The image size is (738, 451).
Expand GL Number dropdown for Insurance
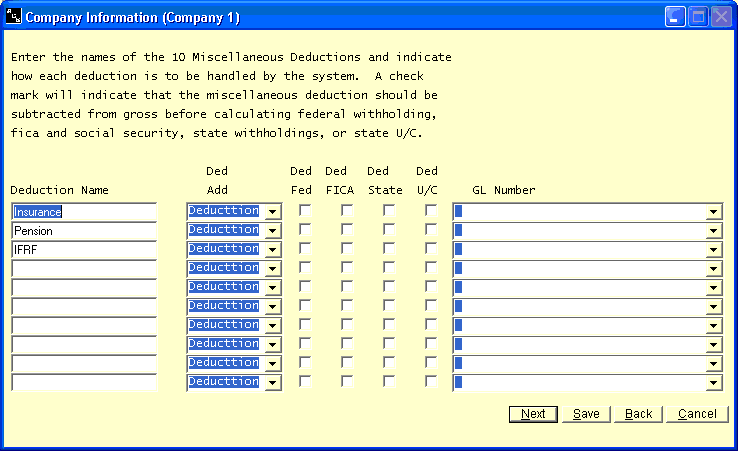point(713,212)
